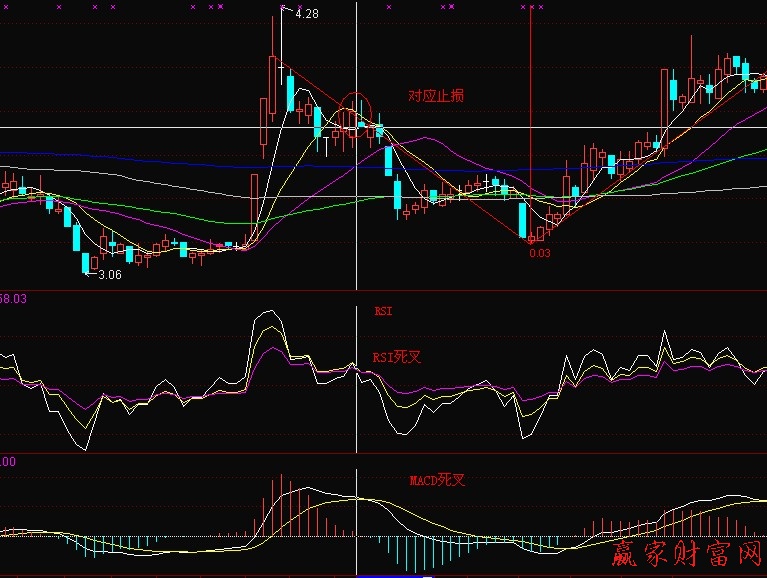Viewport: 767px width, 578px height.
Task: Click the RSI indicator title label
Action: click(x=383, y=311)
